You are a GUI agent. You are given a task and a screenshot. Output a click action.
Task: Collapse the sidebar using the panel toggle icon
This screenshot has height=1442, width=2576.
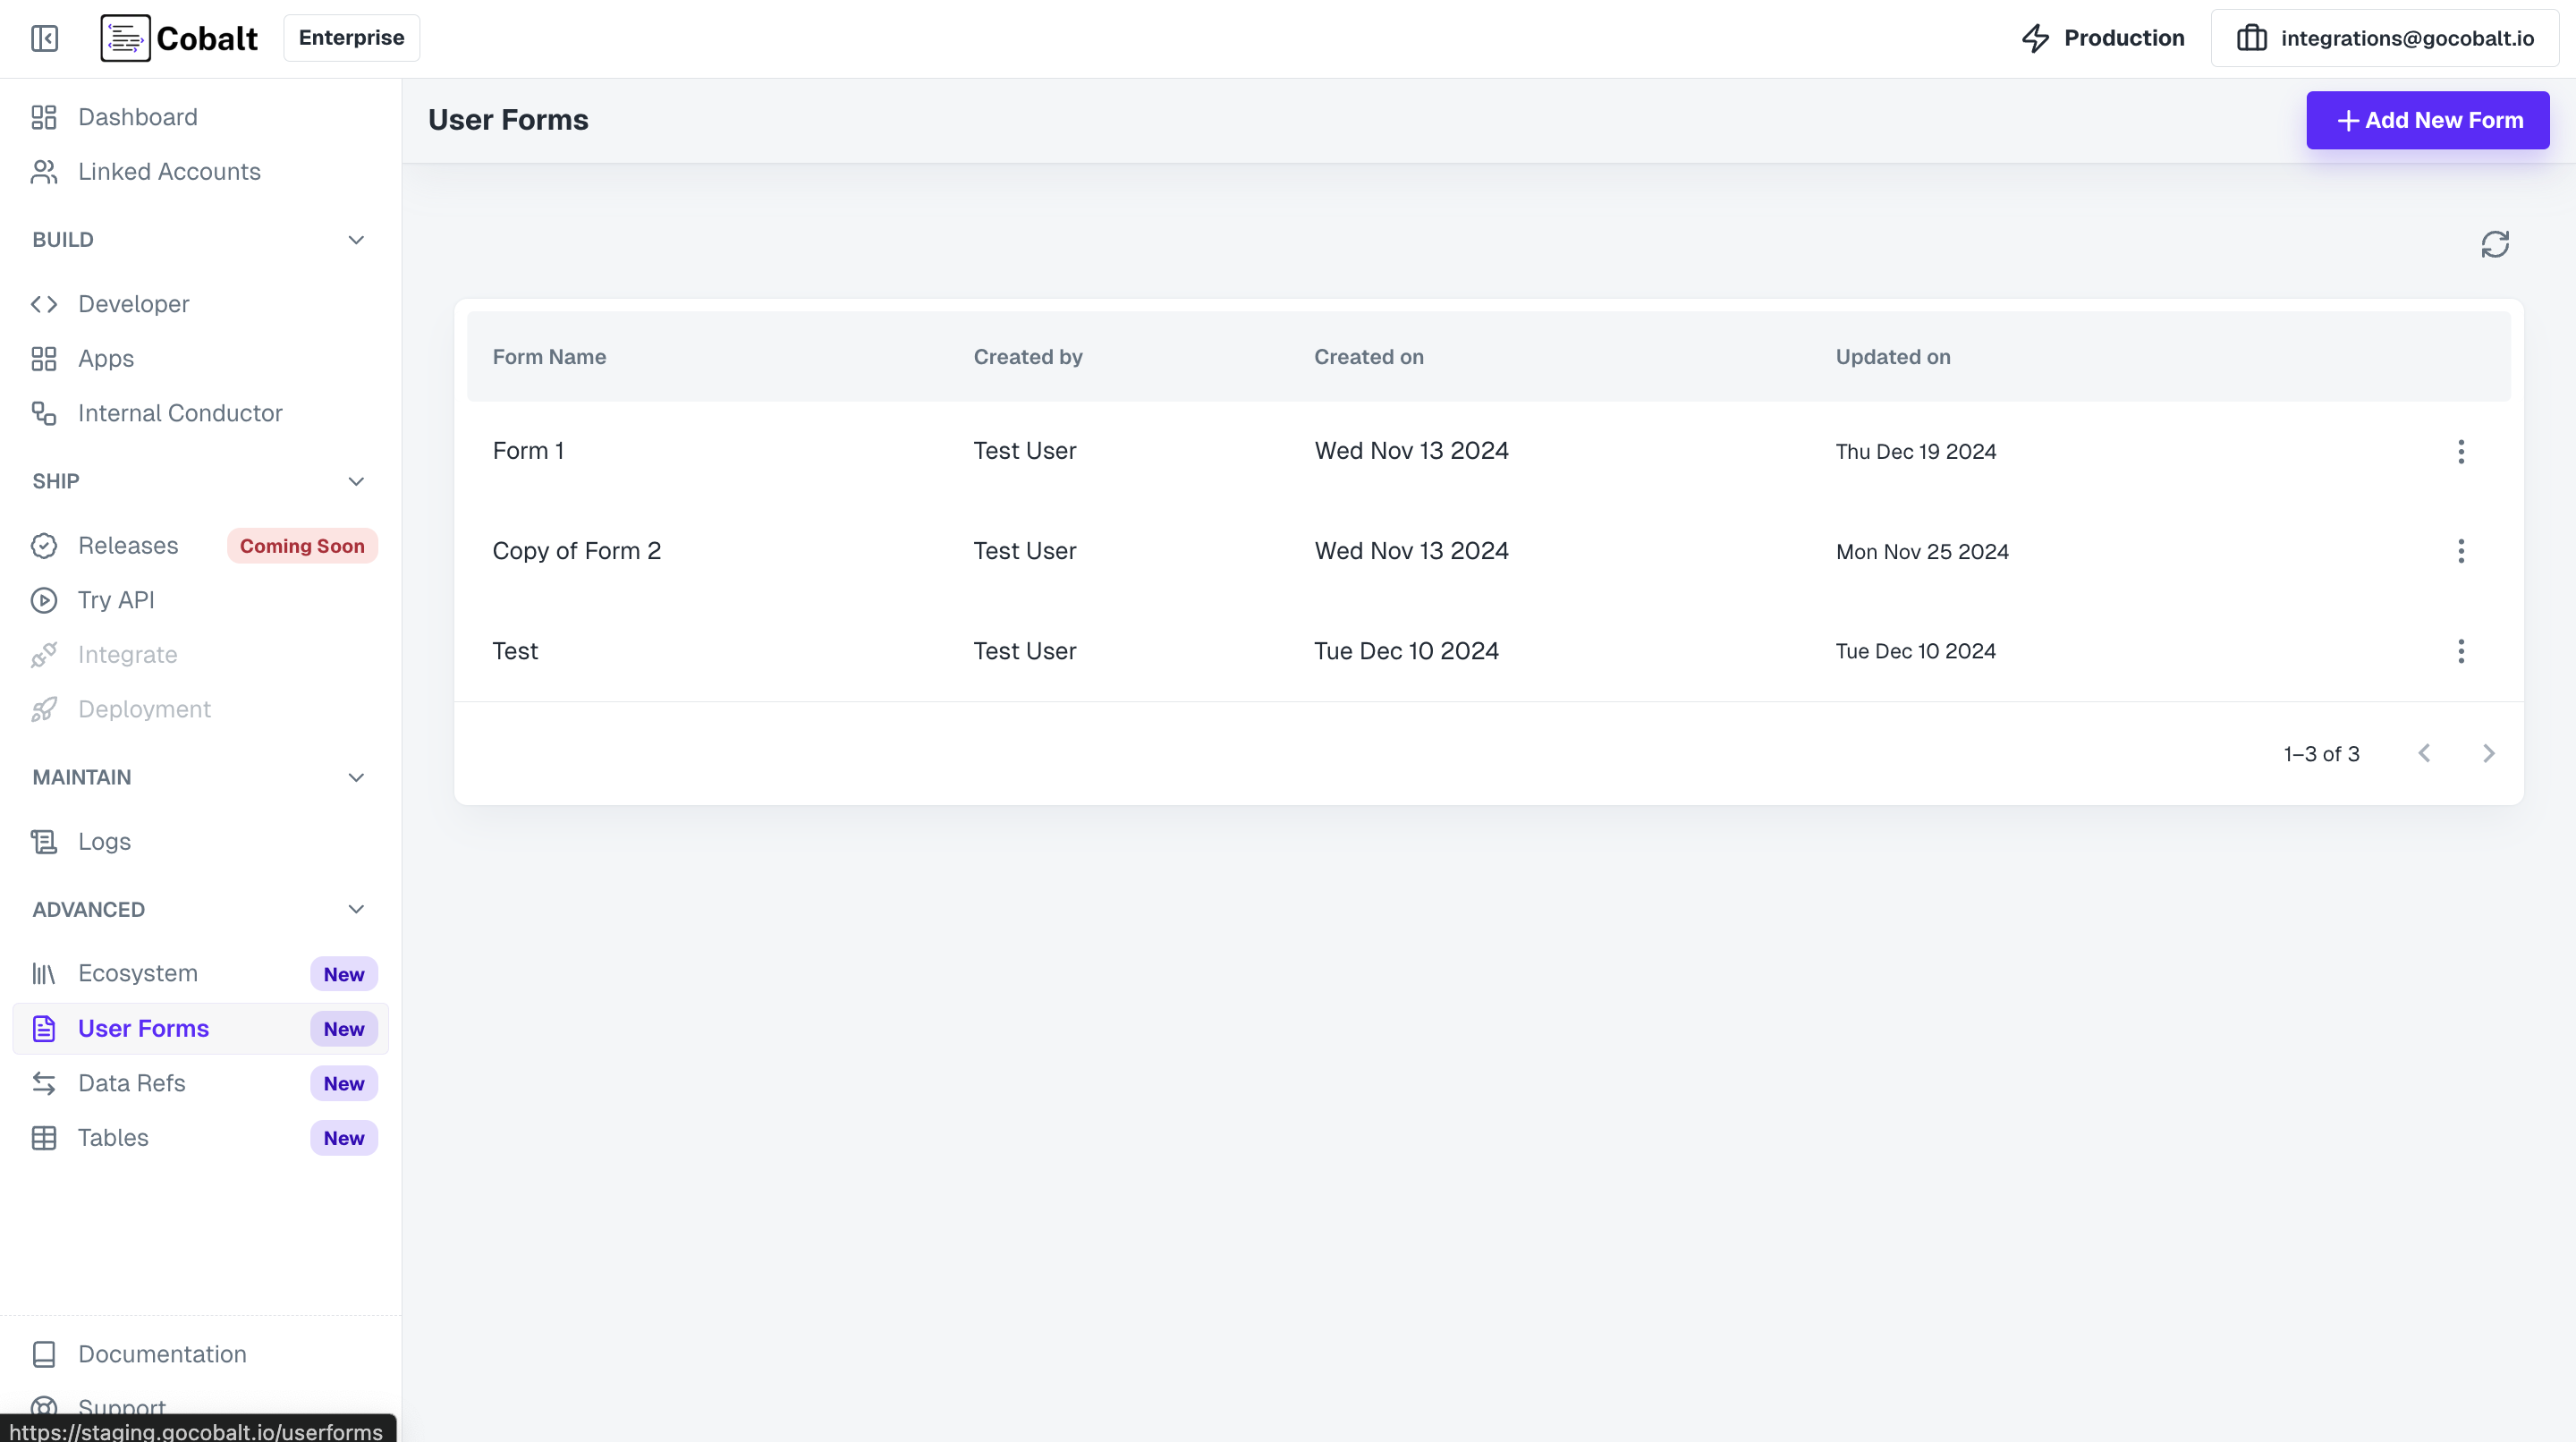coord(44,38)
